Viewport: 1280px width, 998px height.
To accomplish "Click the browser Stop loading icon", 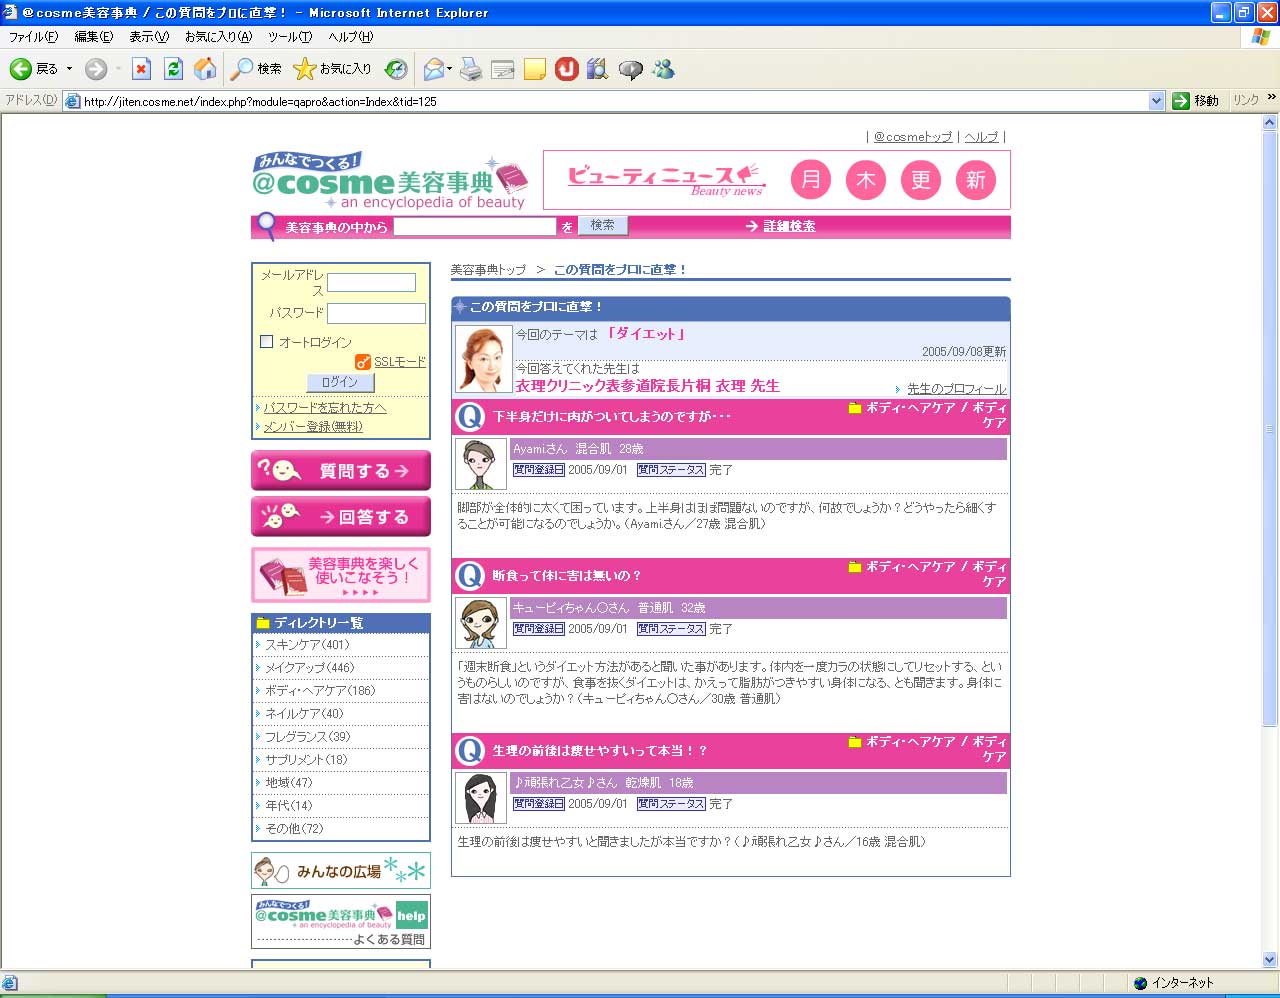I will (x=141, y=69).
